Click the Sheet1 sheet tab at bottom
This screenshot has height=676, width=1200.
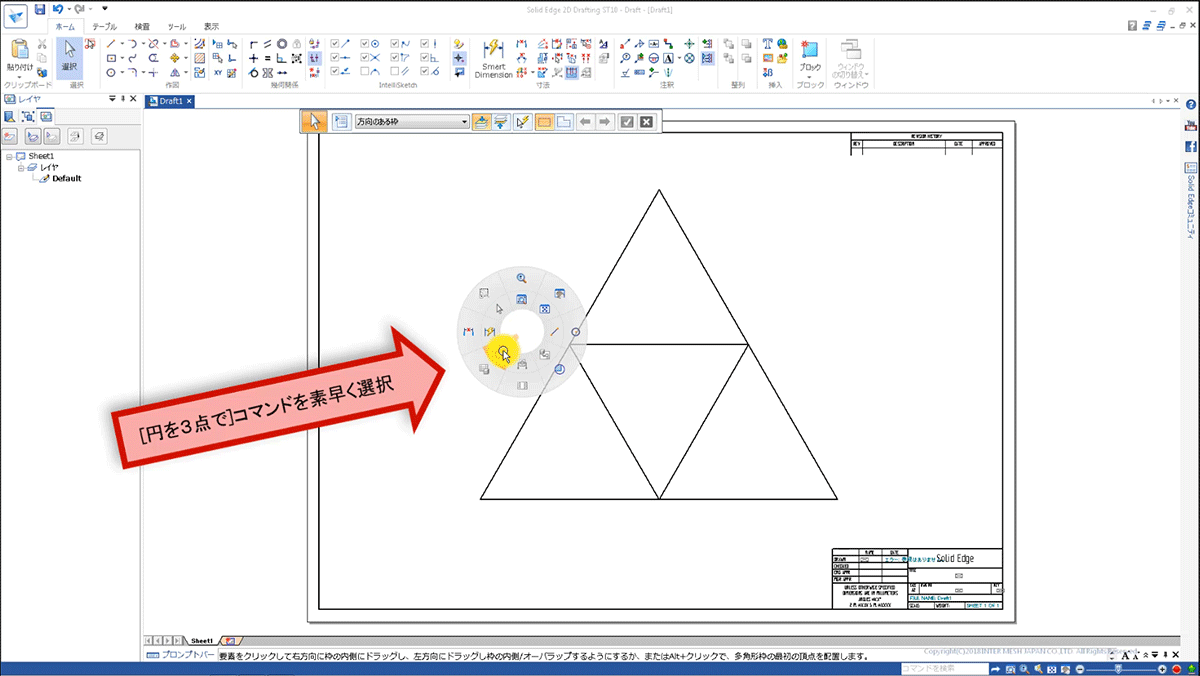(x=202, y=639)
